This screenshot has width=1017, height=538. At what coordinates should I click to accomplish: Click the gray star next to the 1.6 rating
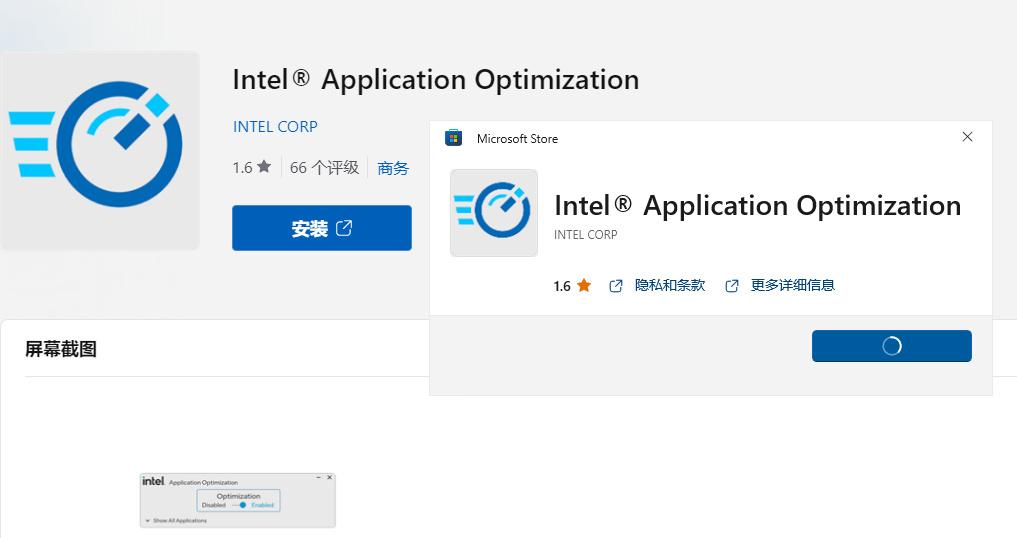coord(264,167)
